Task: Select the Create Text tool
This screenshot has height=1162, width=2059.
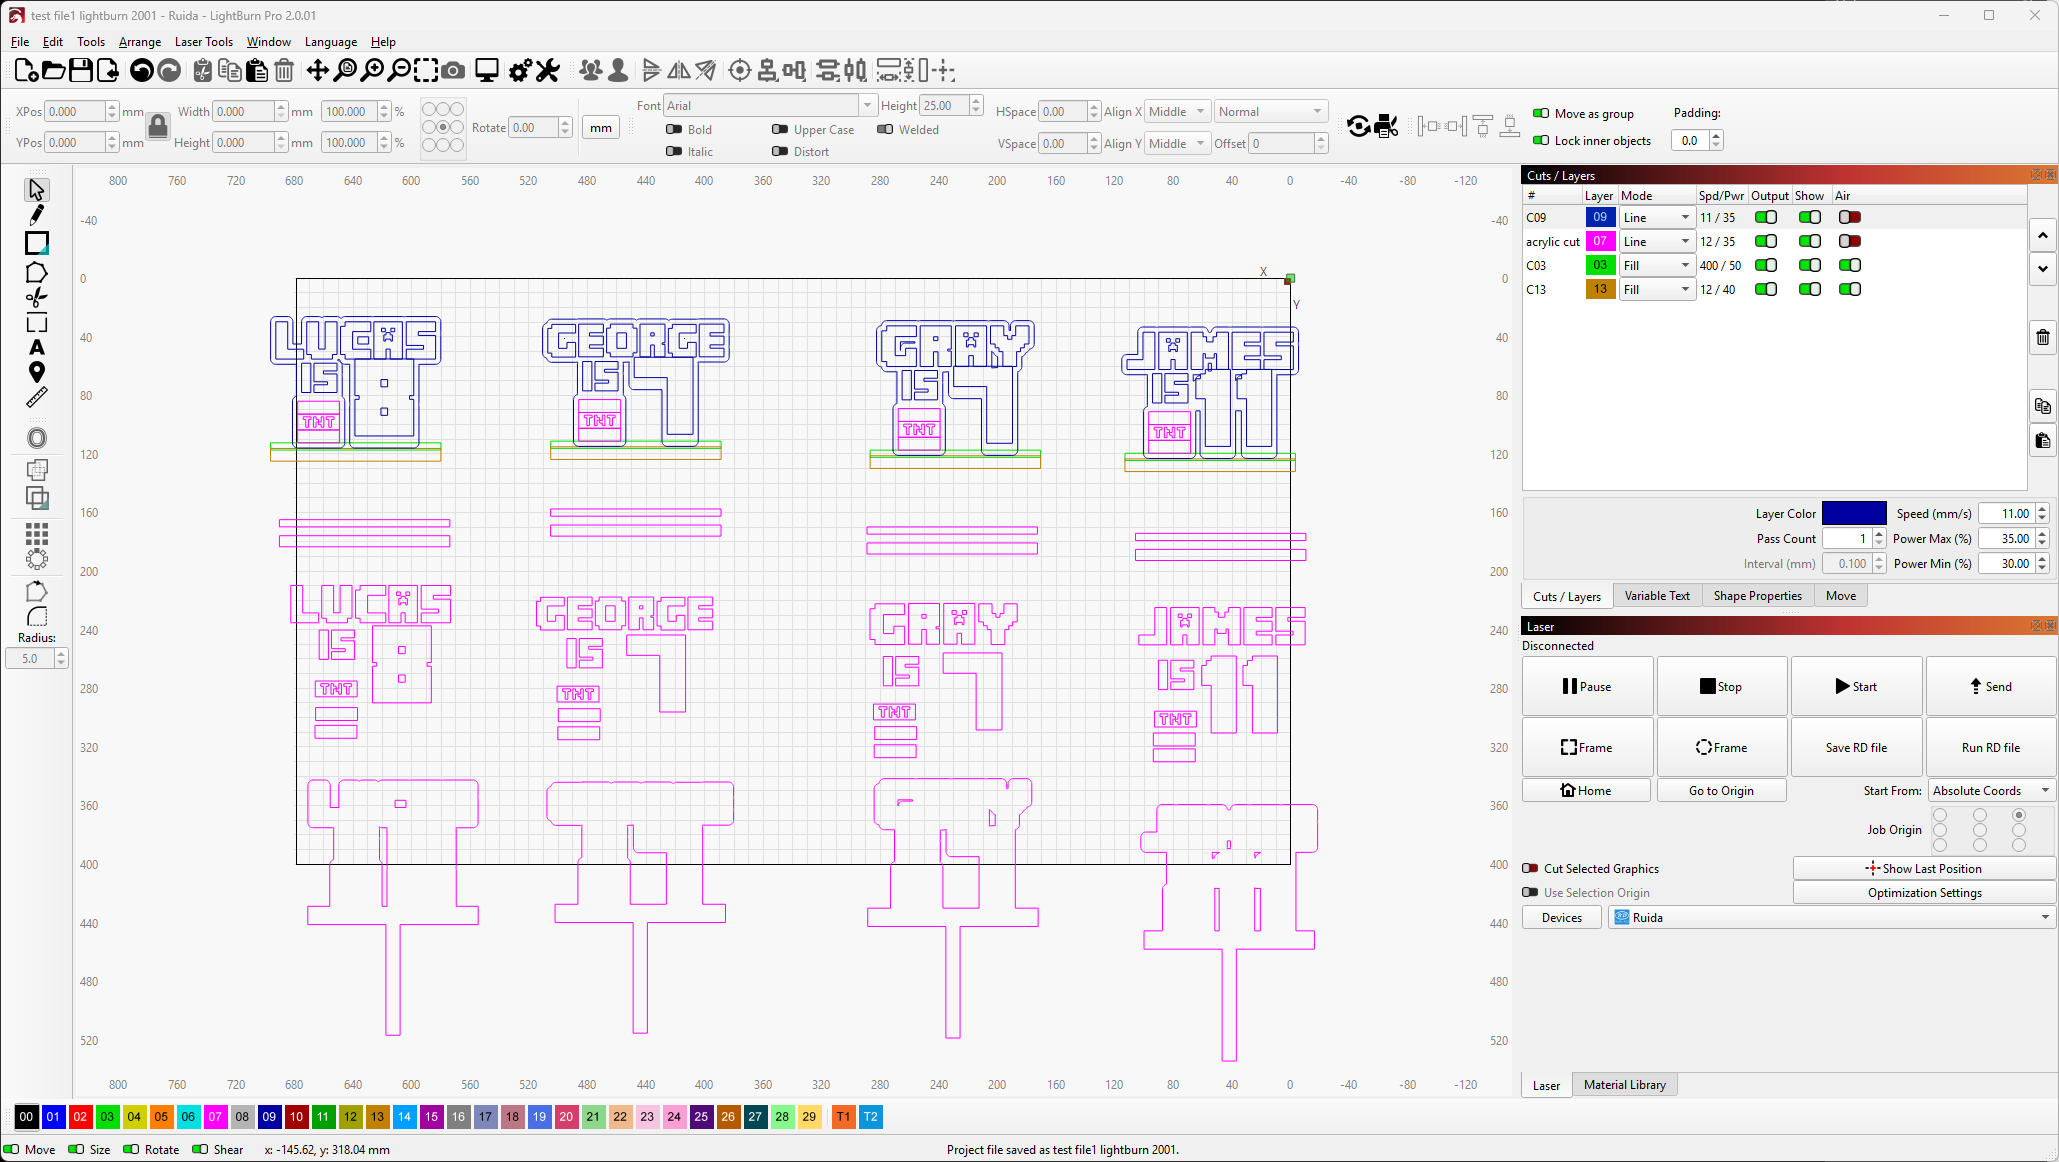Action: 37,347
